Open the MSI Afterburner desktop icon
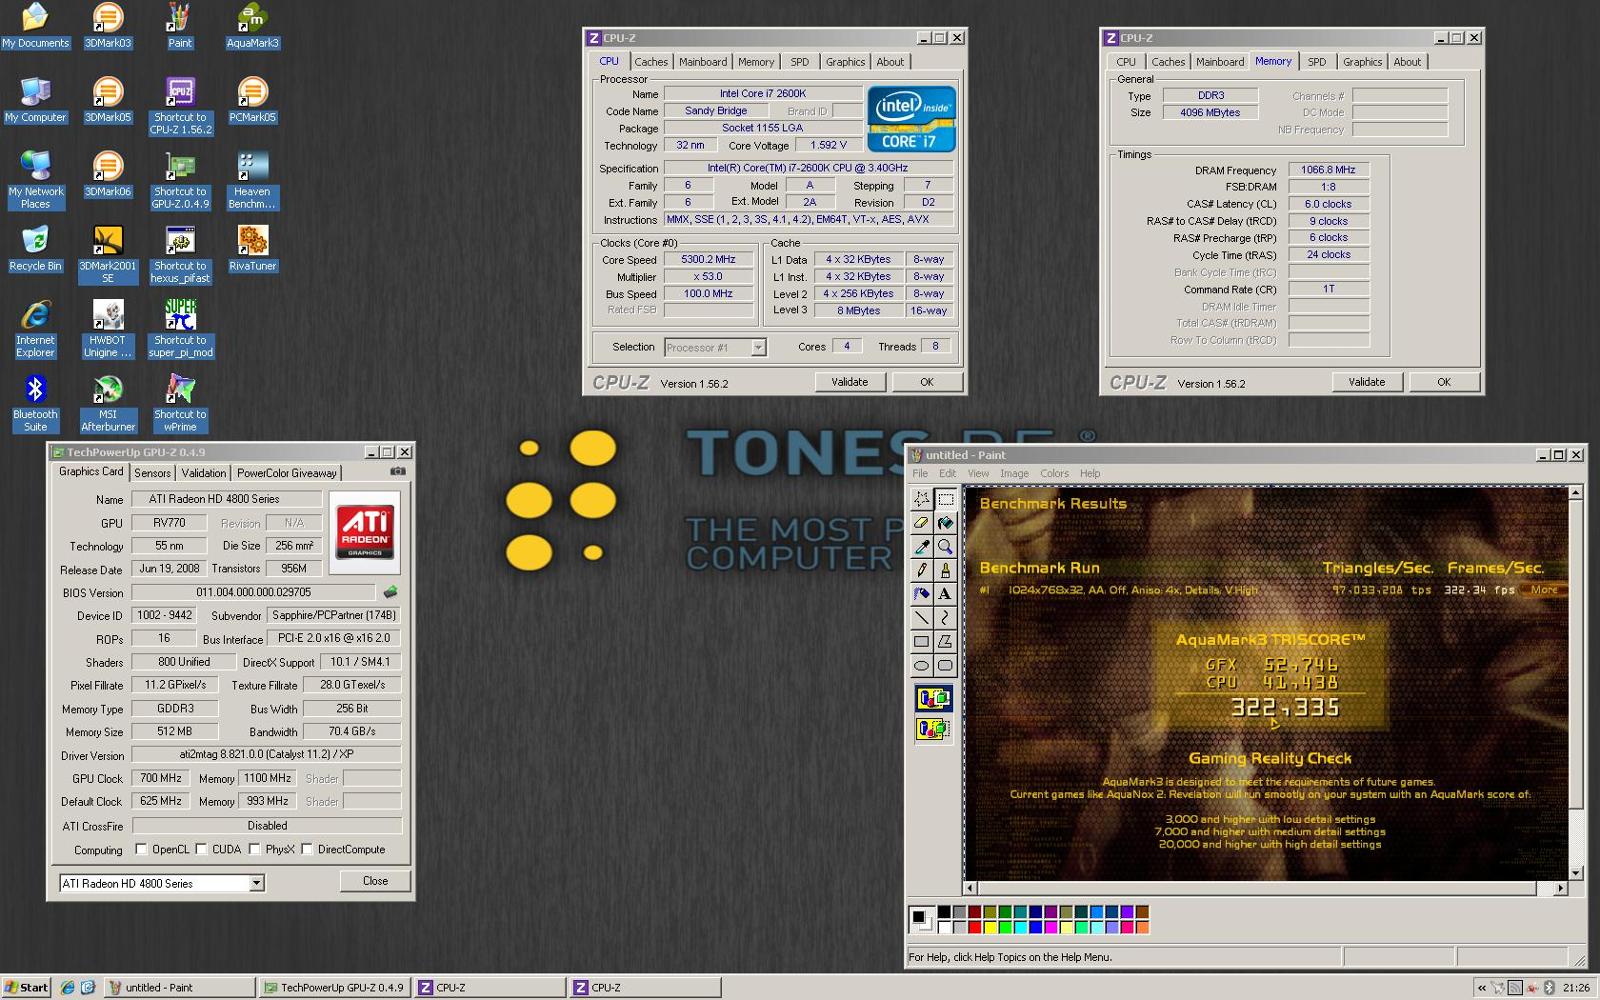The height and width of the screenshot is (1000, 1600). (108, 404)
